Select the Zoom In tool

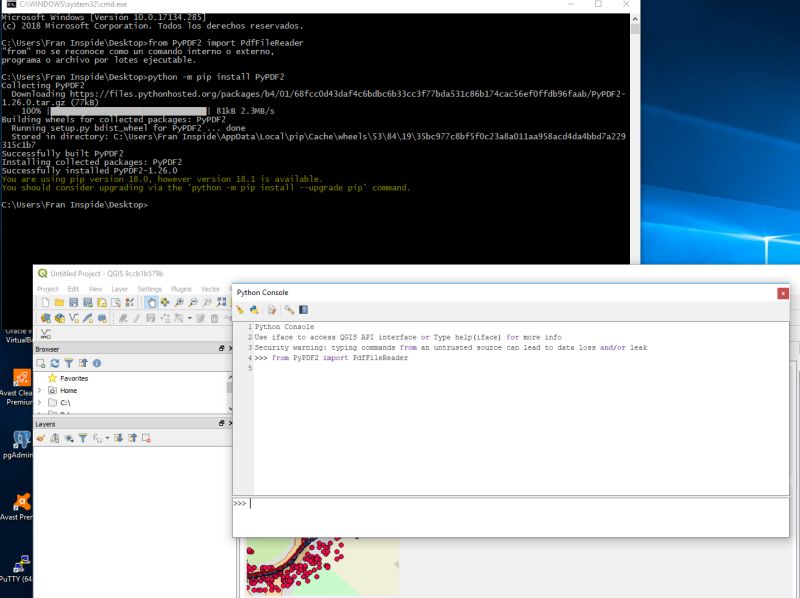tap(179, 301)
